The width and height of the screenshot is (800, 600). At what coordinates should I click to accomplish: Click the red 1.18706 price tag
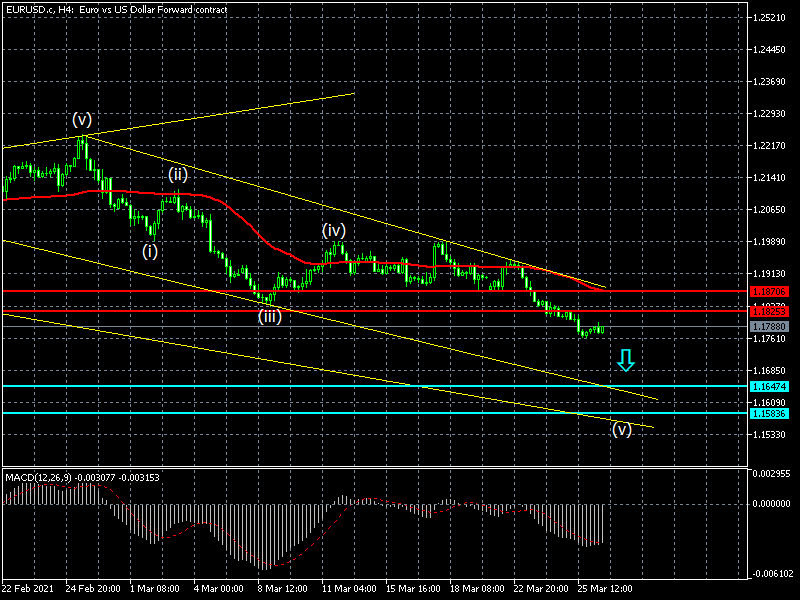(769, 292)
